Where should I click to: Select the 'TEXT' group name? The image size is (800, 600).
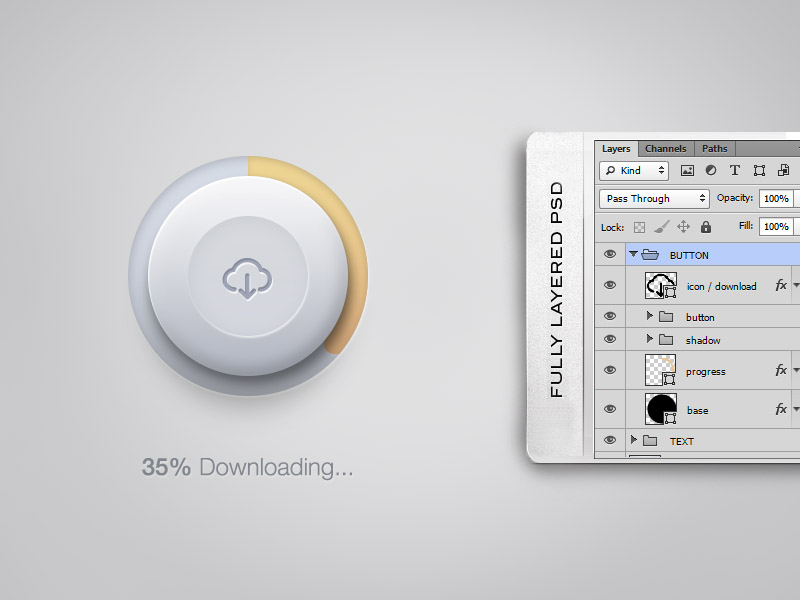(682, 441)
